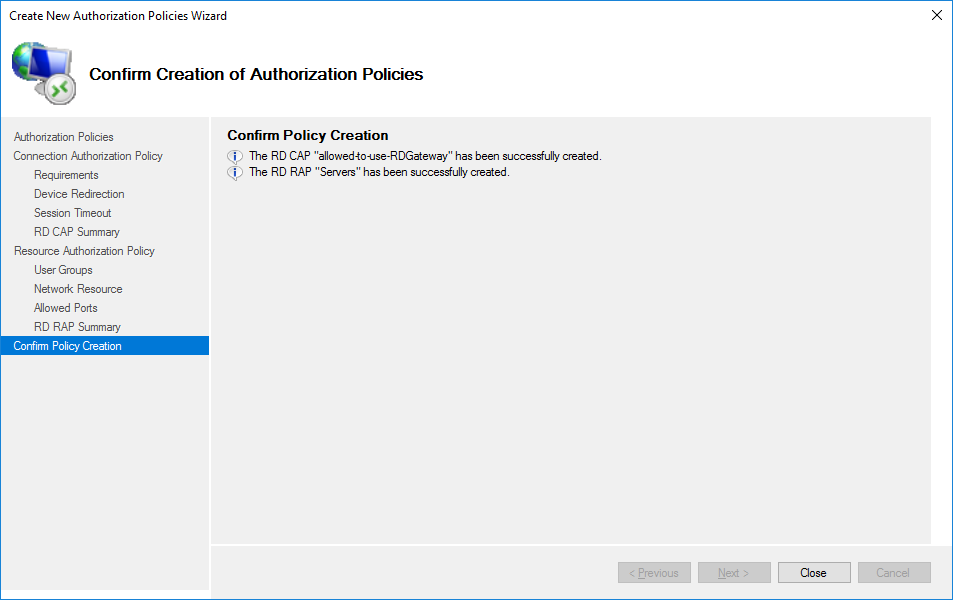Jump to the User Groups step
This screenshot has height=600, width=953.
point(63,270)
